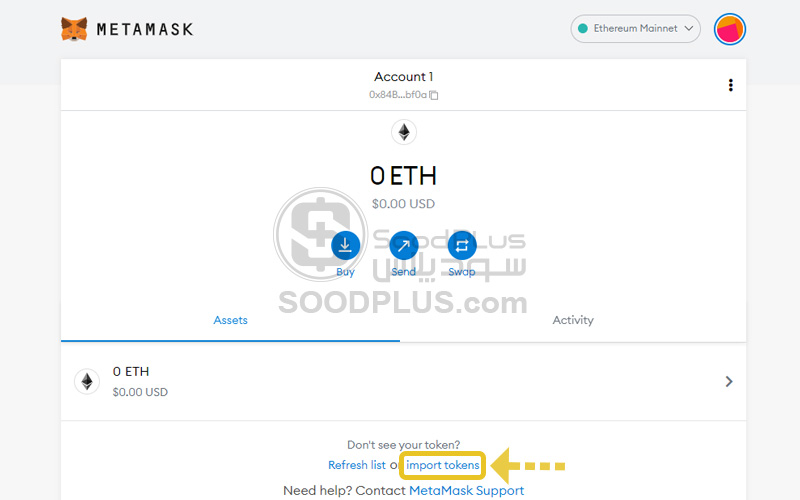
Task: Click the Ethereum logo above balance
Action: coord(404,132)
